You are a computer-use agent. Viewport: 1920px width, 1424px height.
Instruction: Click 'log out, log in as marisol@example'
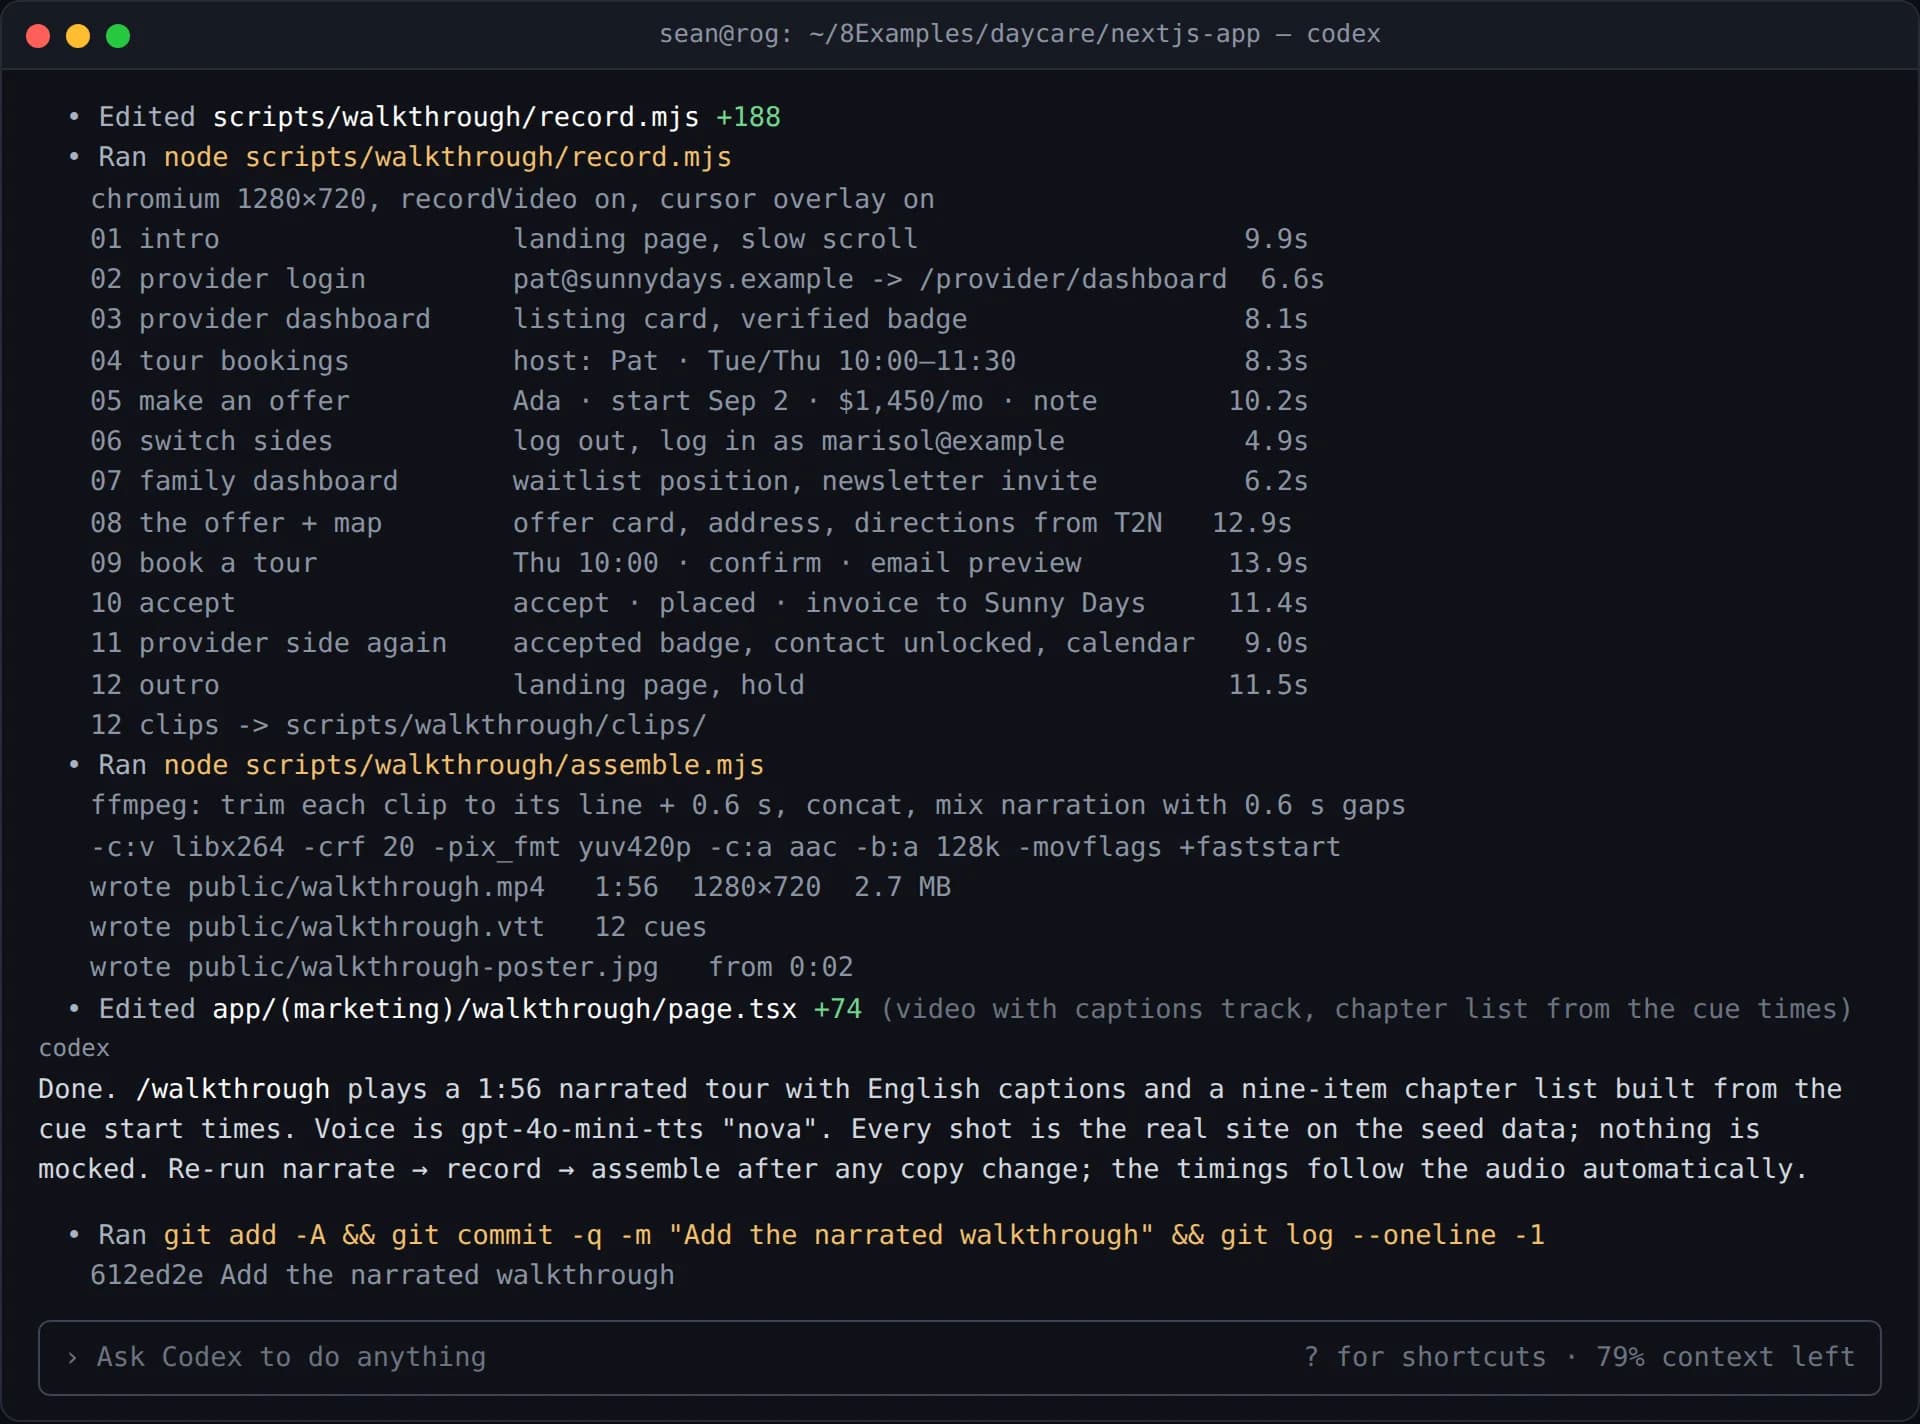789,441
